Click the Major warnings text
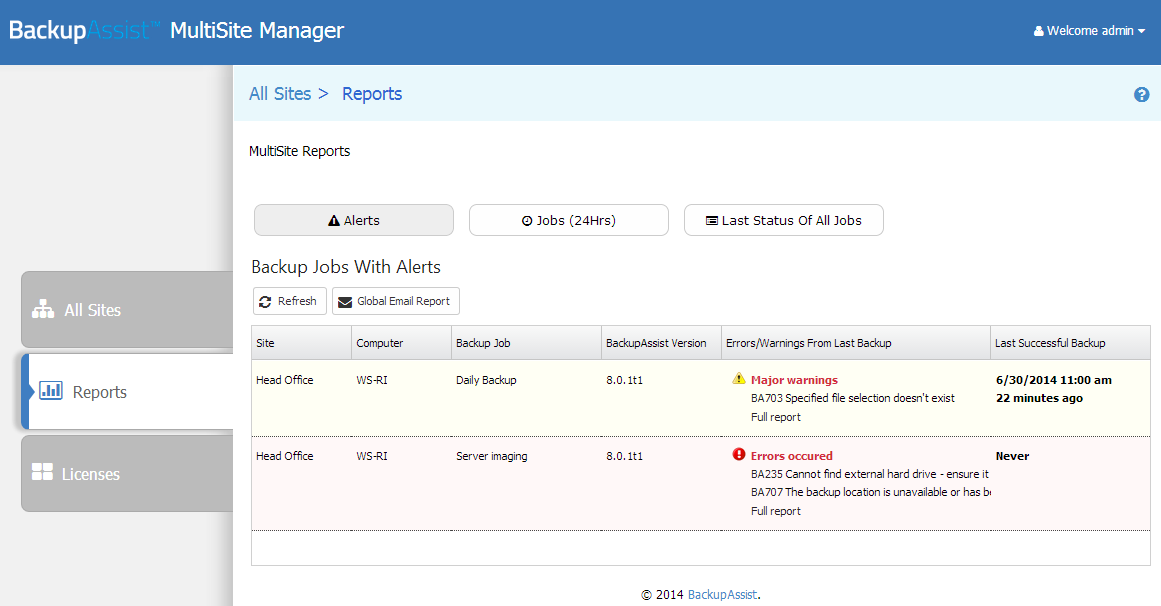Screen dimensions: 1161x606 (794, 380)
